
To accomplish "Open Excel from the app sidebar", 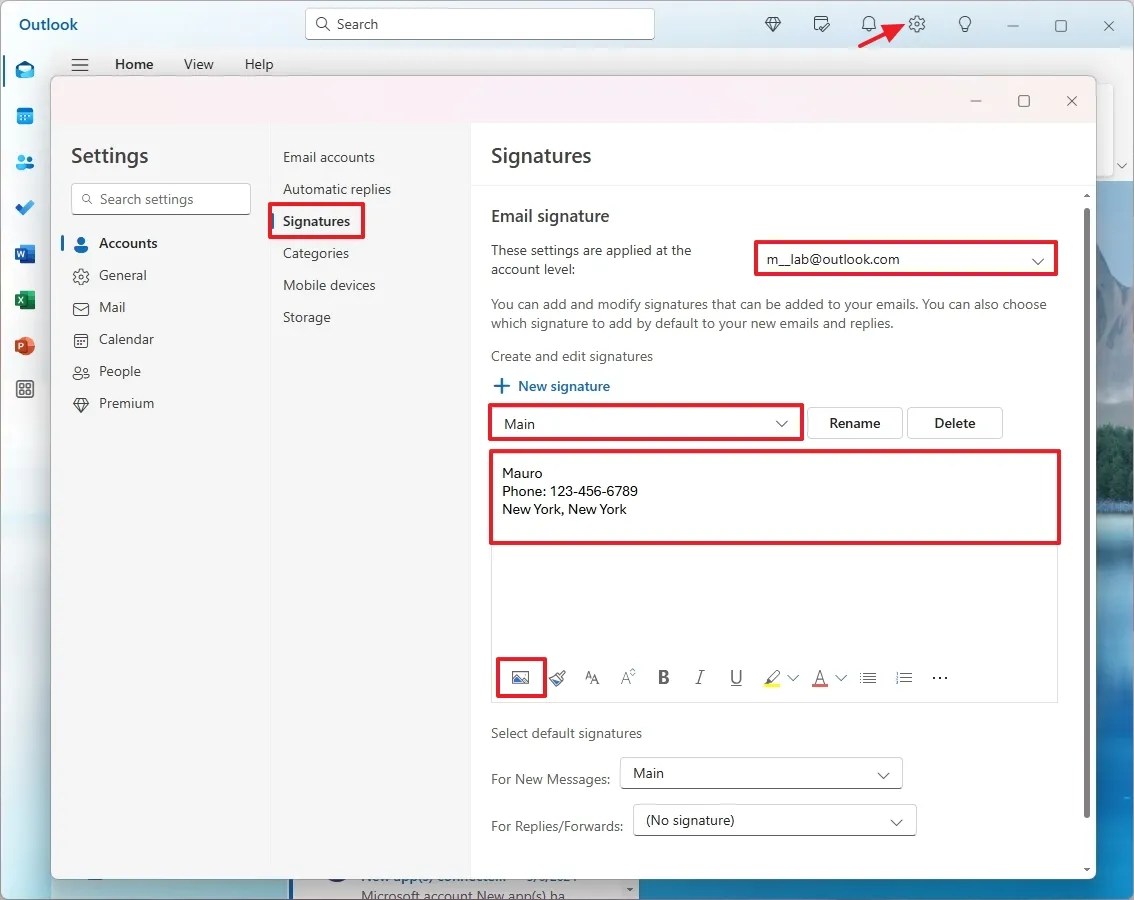I will [x=24, y=299].
